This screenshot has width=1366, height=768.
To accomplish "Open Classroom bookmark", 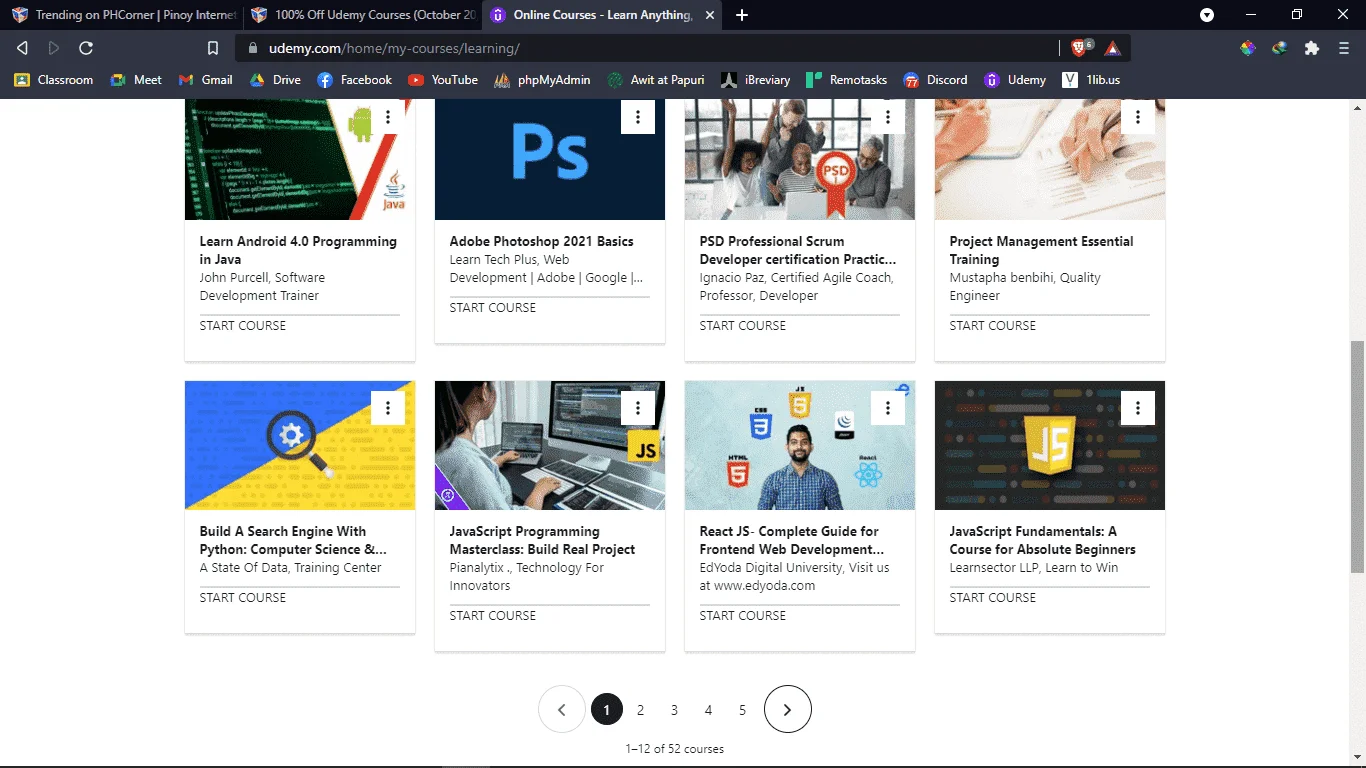I will coord(54,80).
